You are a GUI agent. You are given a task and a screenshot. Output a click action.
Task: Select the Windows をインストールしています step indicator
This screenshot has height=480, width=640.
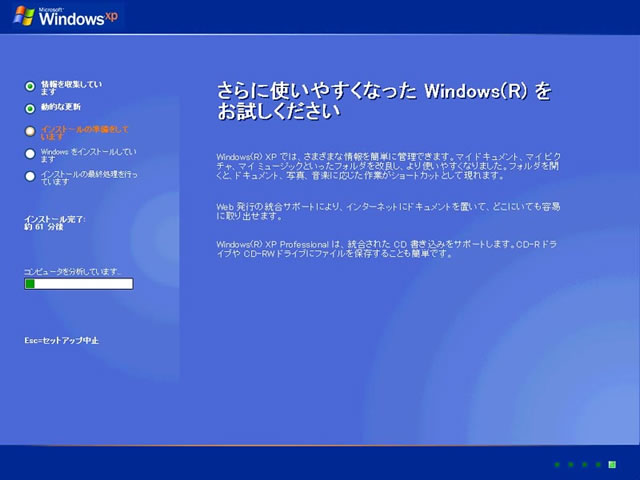[x=30, y=153]
